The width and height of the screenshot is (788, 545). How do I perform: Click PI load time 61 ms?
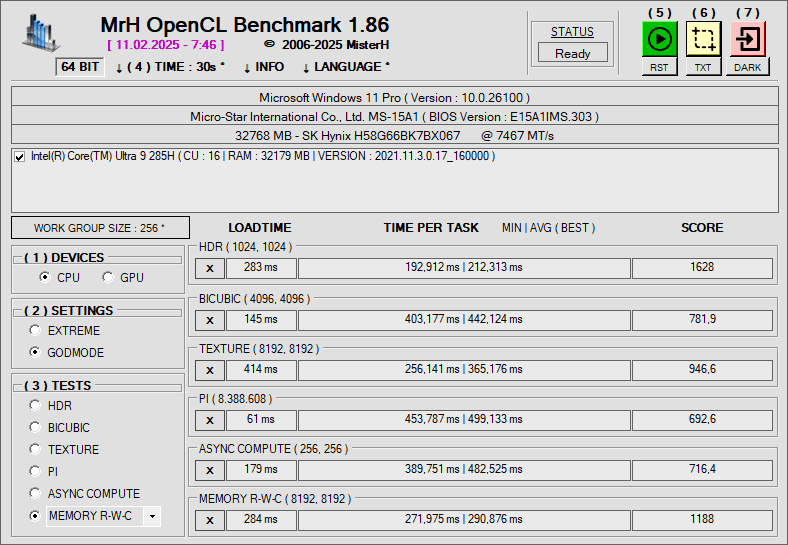click(261, 420)
